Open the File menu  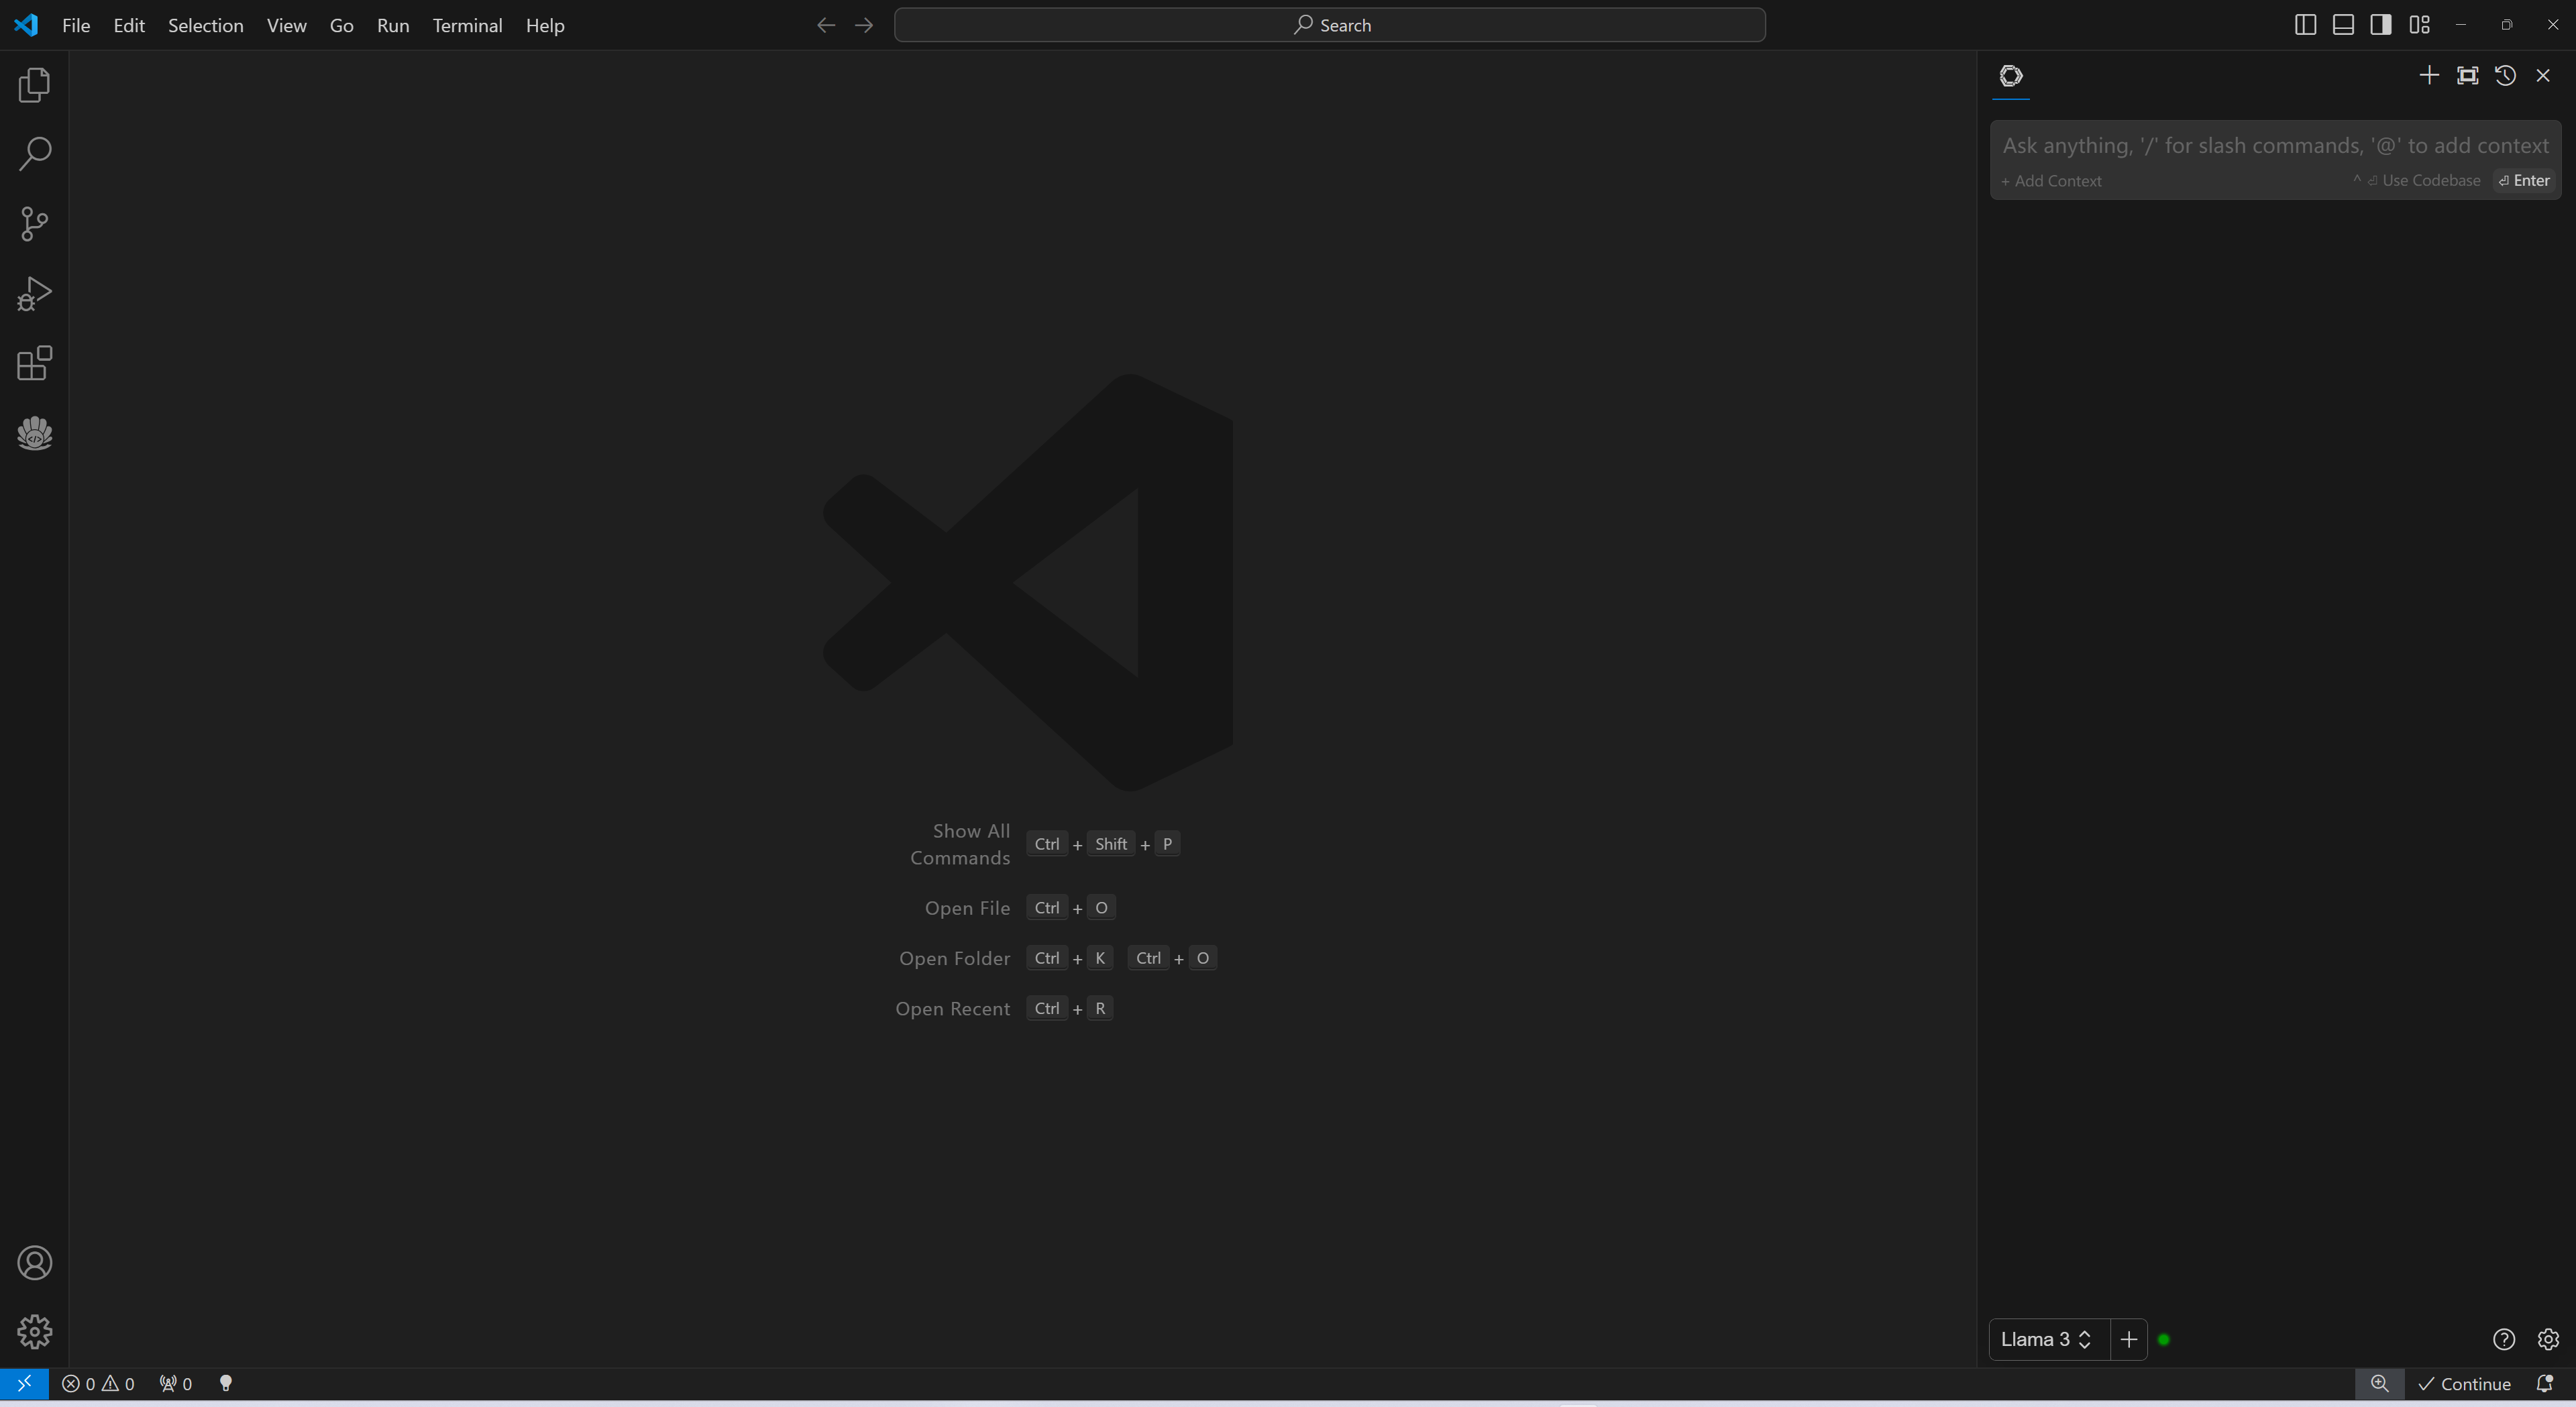(x=76, y=26)
